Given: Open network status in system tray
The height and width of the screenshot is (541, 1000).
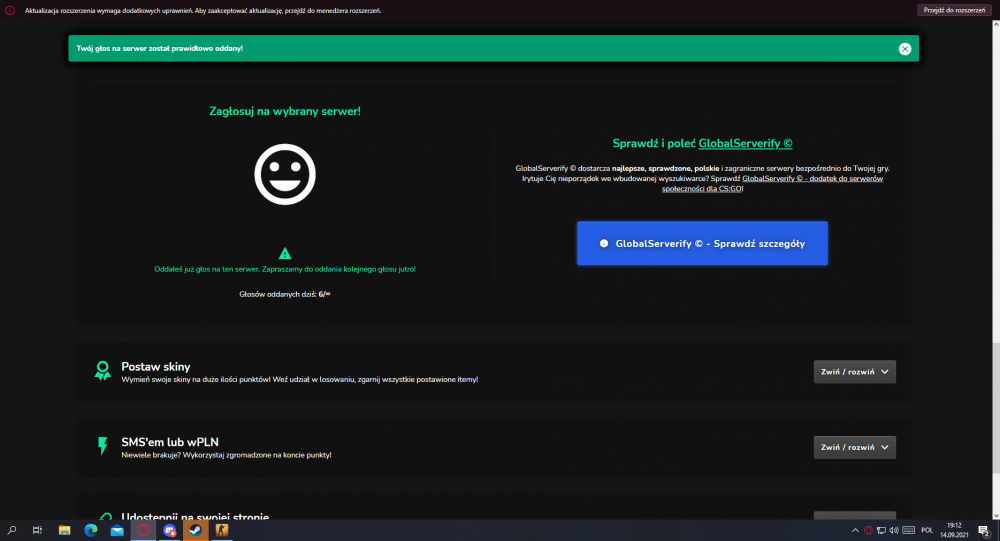Looking at the screenshot, I should (x=881, y=530).
